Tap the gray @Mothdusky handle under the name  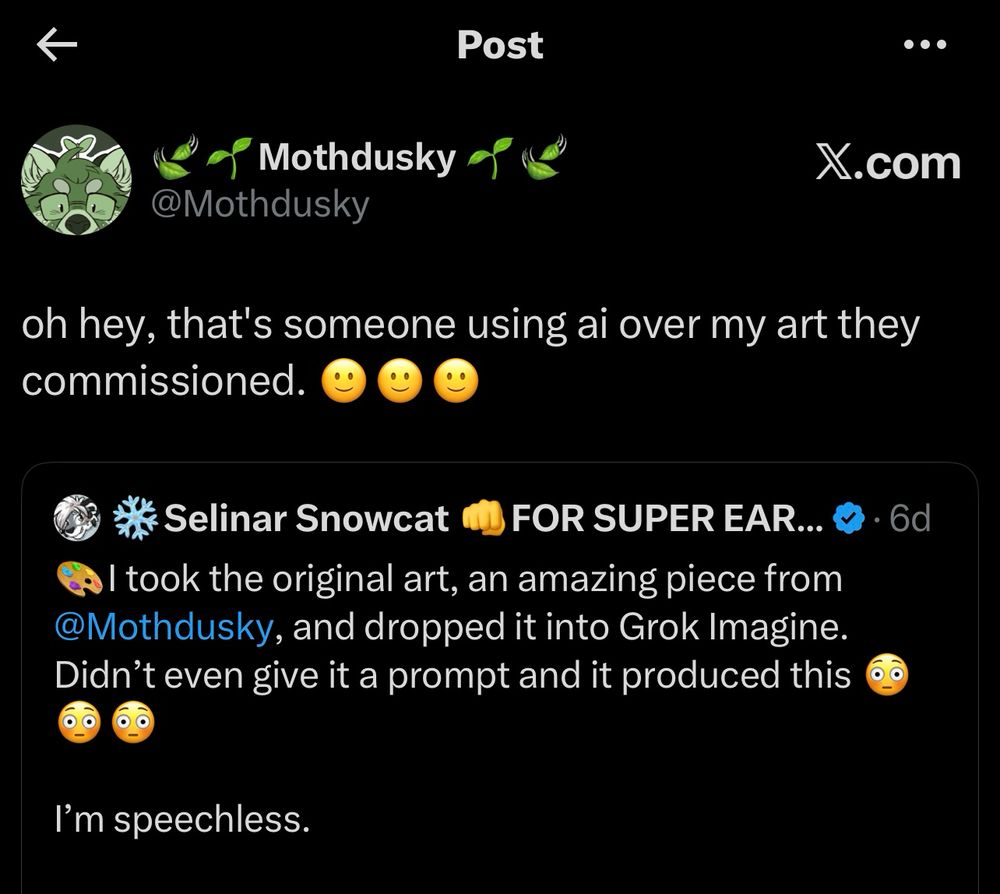[259, 204]
